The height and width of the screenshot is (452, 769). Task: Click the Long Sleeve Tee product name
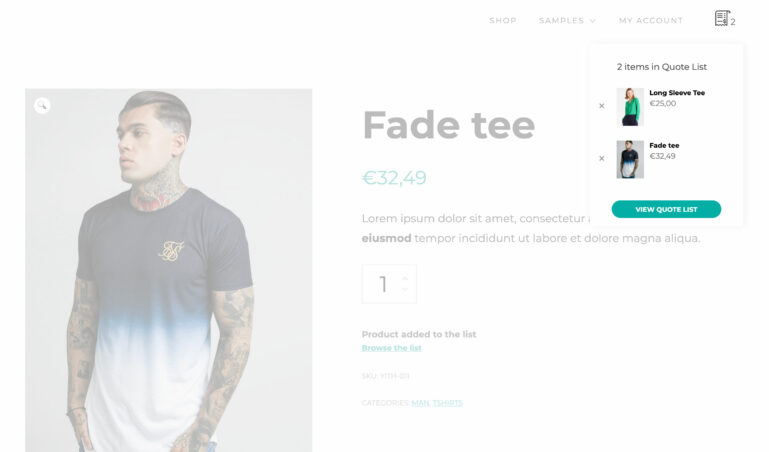[x=677, y=93]
